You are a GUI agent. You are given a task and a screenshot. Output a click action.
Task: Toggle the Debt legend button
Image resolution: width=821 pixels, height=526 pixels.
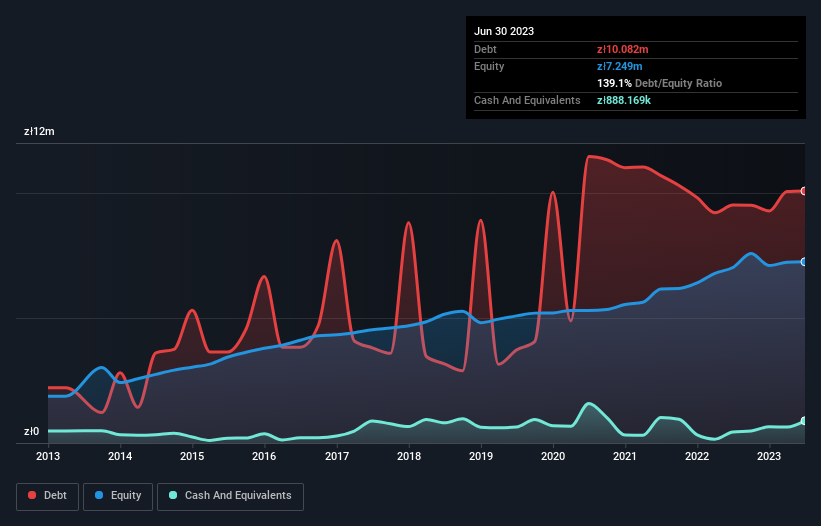point(48,496)
